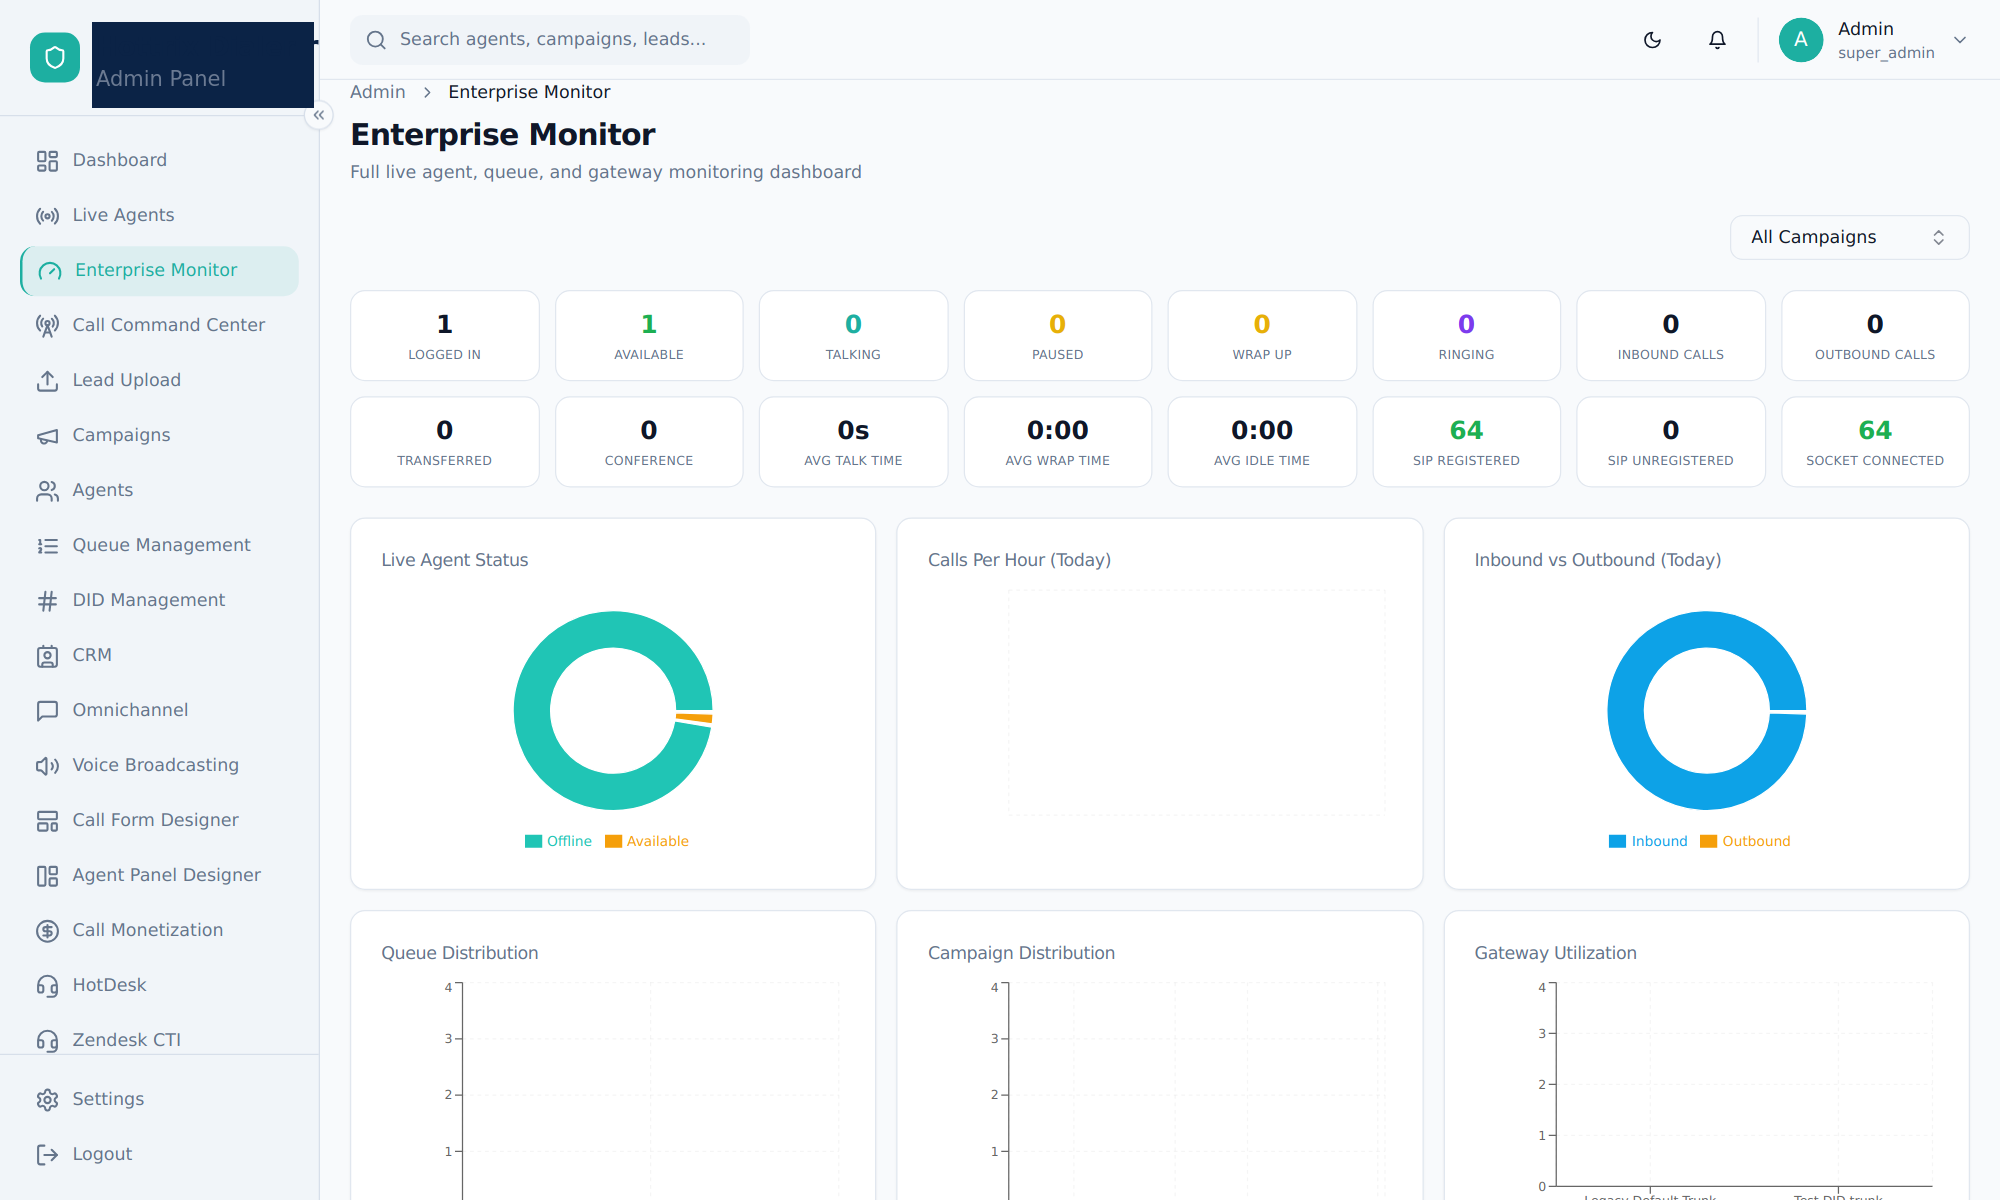
Task: Open Dashboard from sidebar
Action: tap(159, 160)
